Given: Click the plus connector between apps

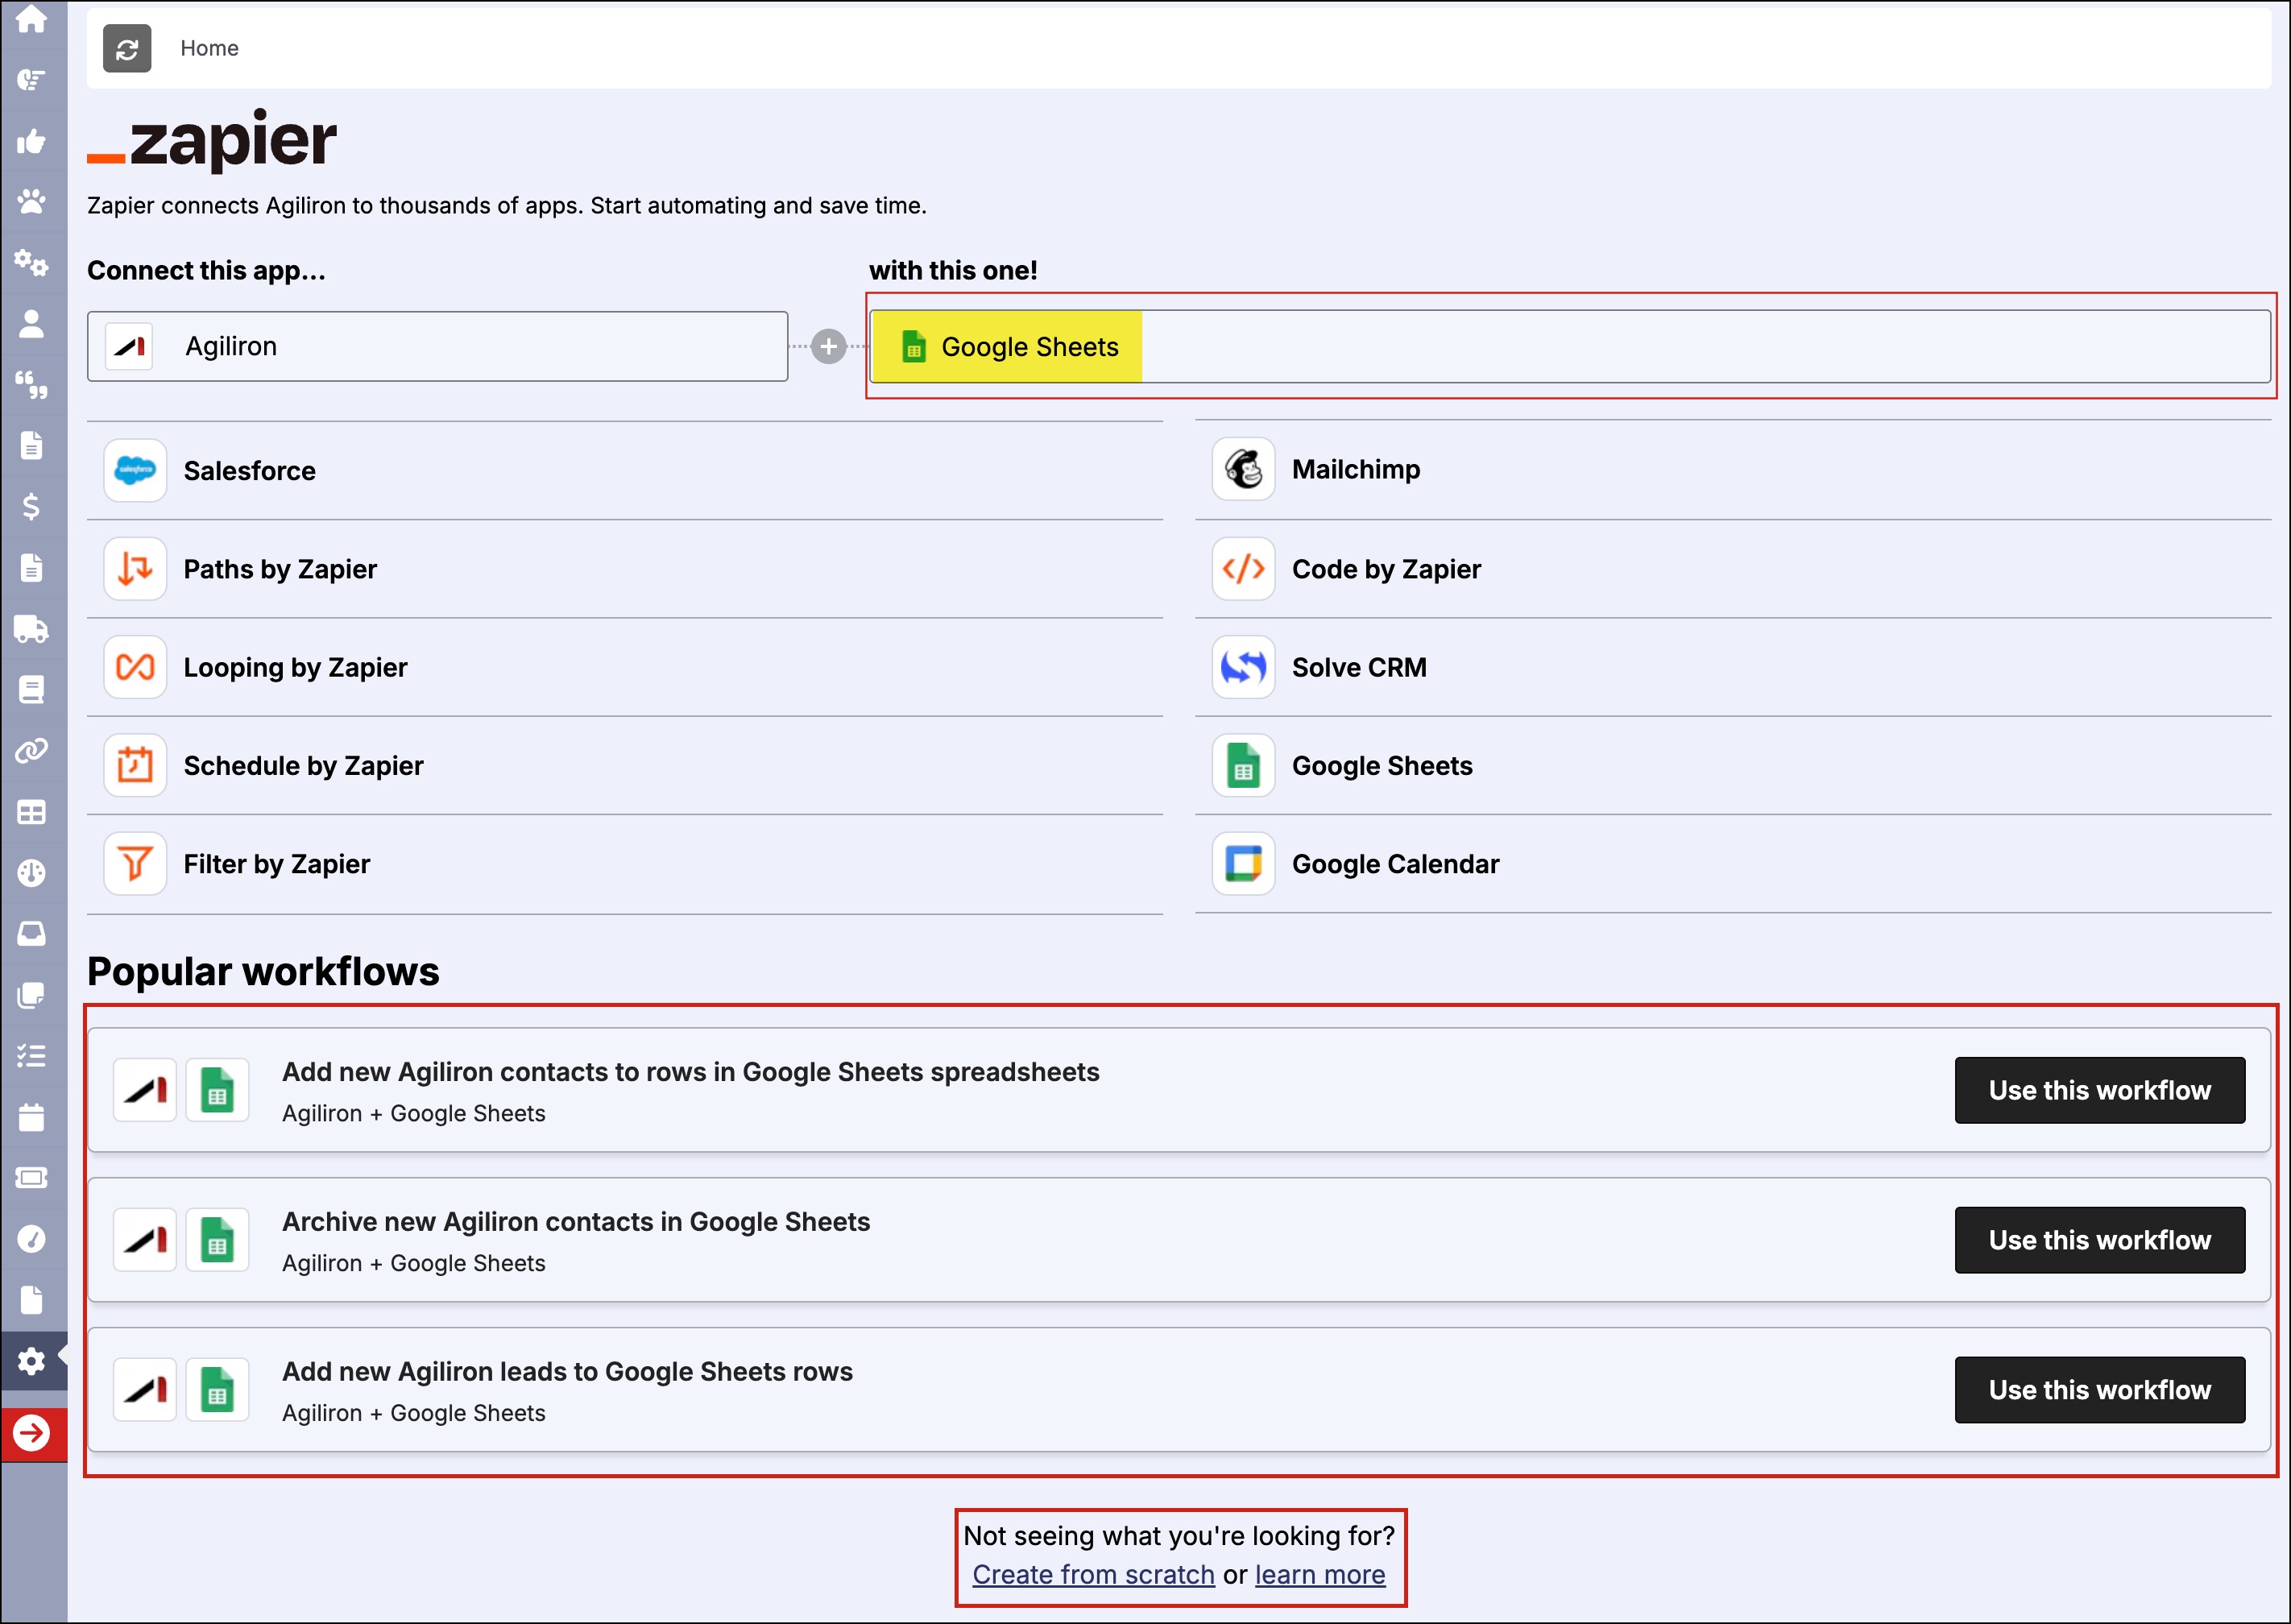Looking at the screenshot, I should click(x=828, y=346).
